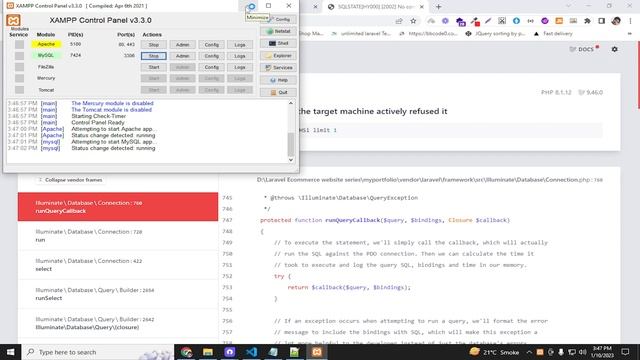The width and height of the screenshot is (640, 360).
Task: Toggle MySQL service checkbox
Action: 19,56
